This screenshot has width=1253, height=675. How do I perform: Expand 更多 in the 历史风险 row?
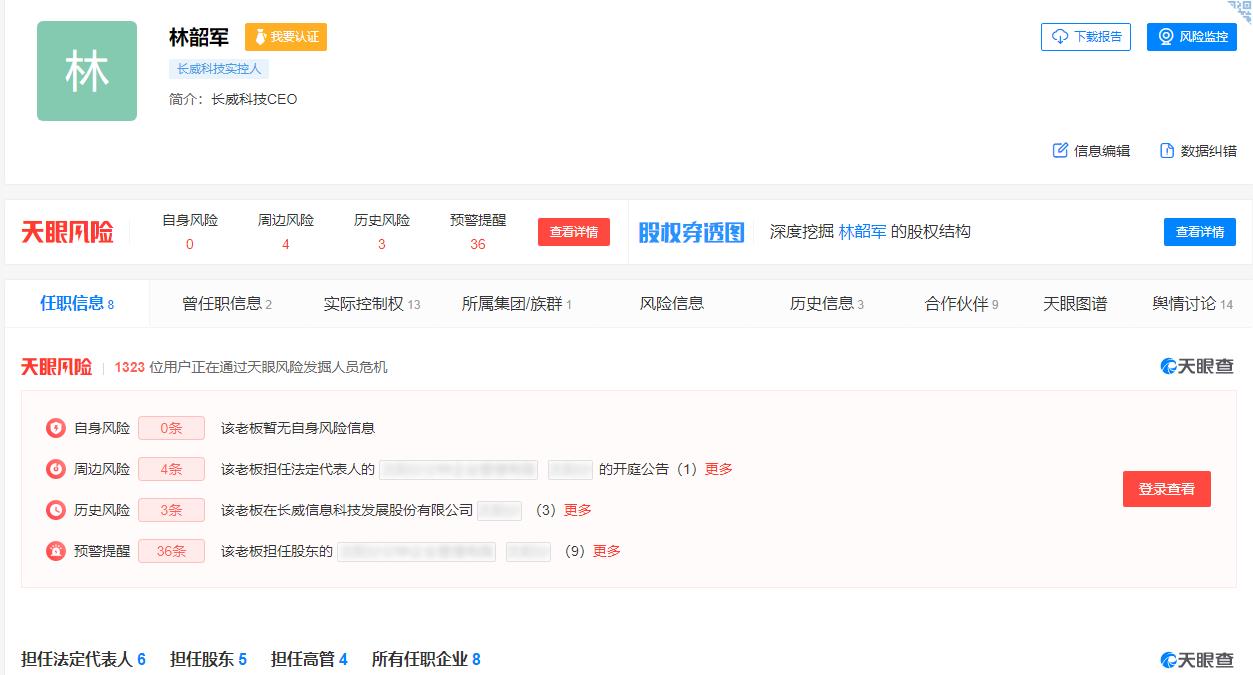click(x=578, y=510)
